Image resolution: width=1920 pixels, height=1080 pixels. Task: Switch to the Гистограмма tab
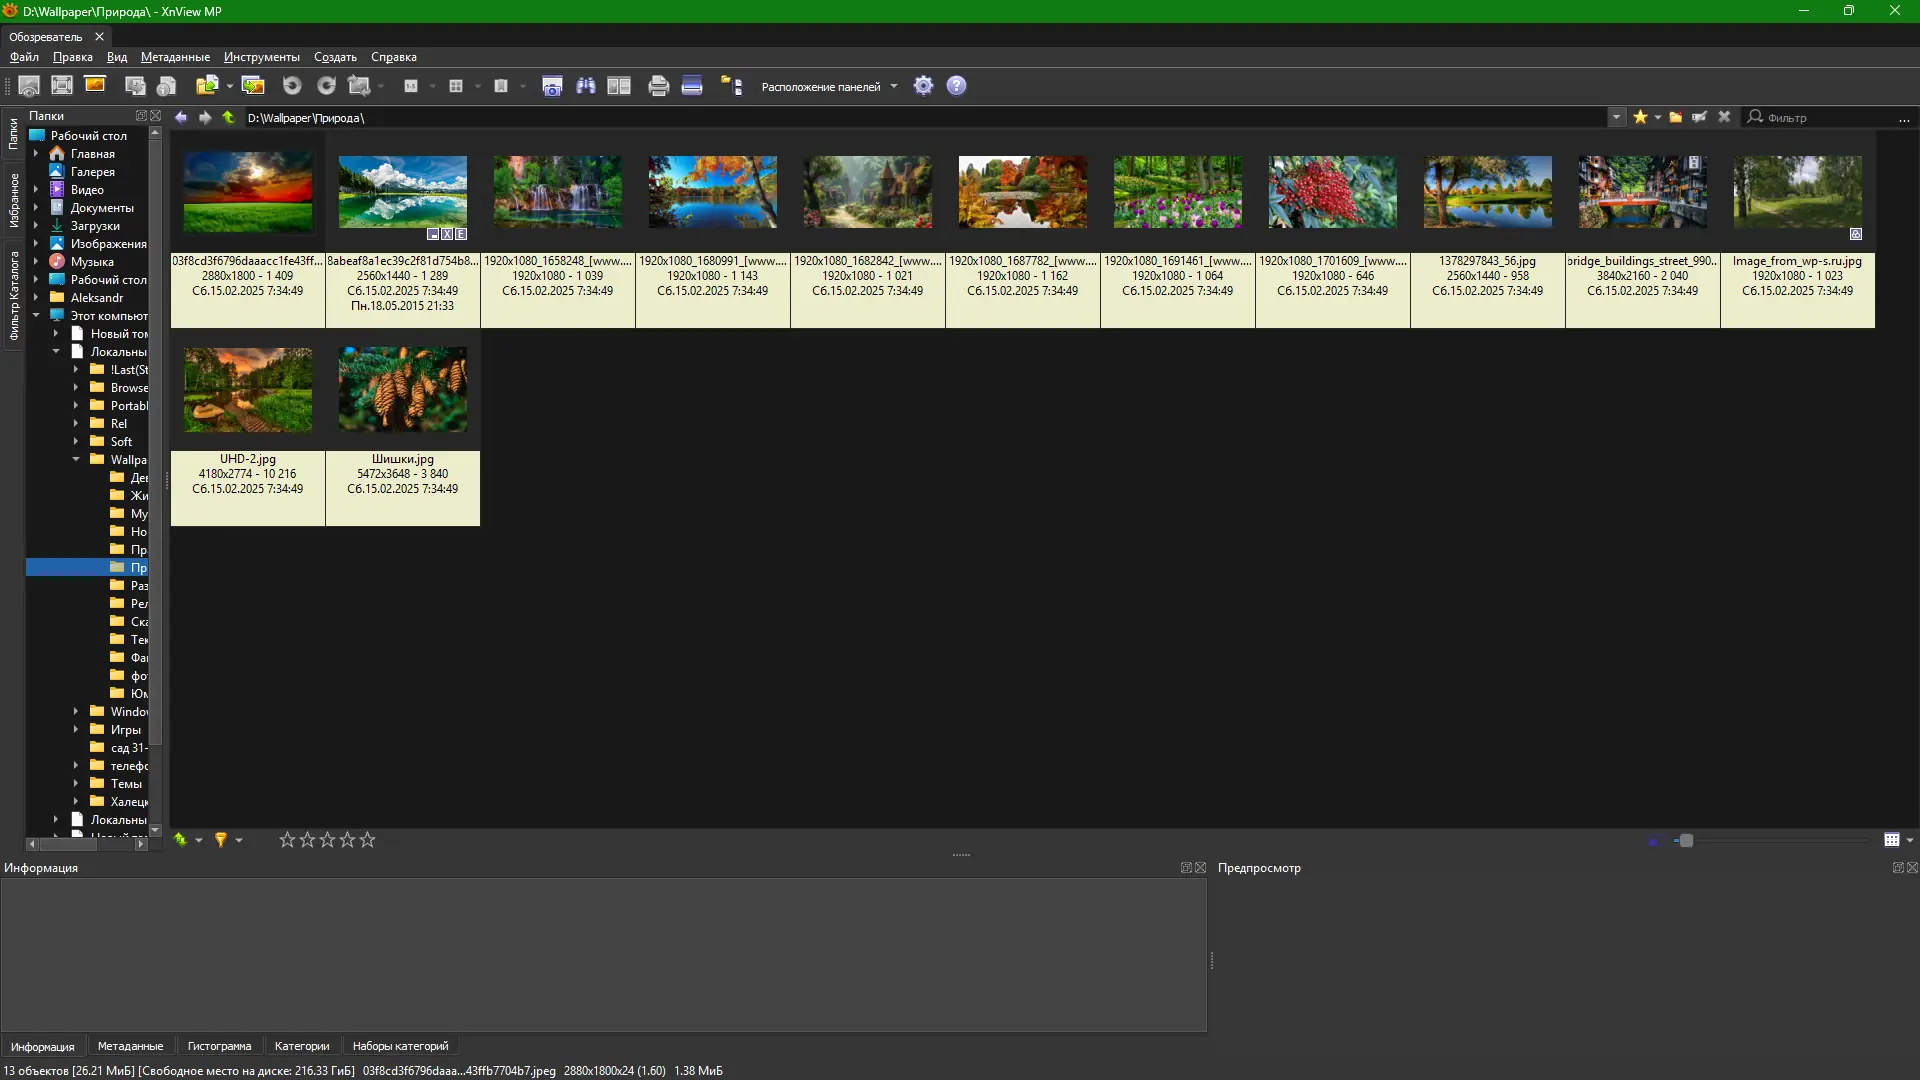coord(219,1046)
